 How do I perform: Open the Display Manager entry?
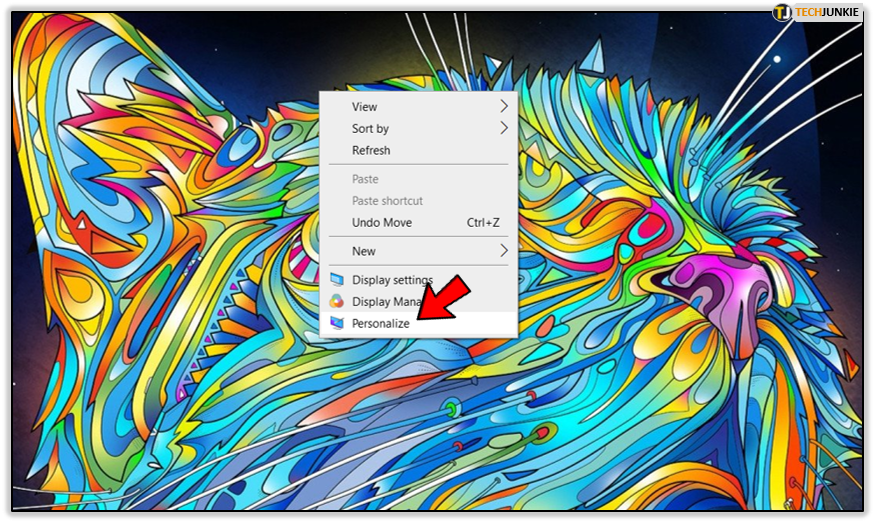click(419, 301)
